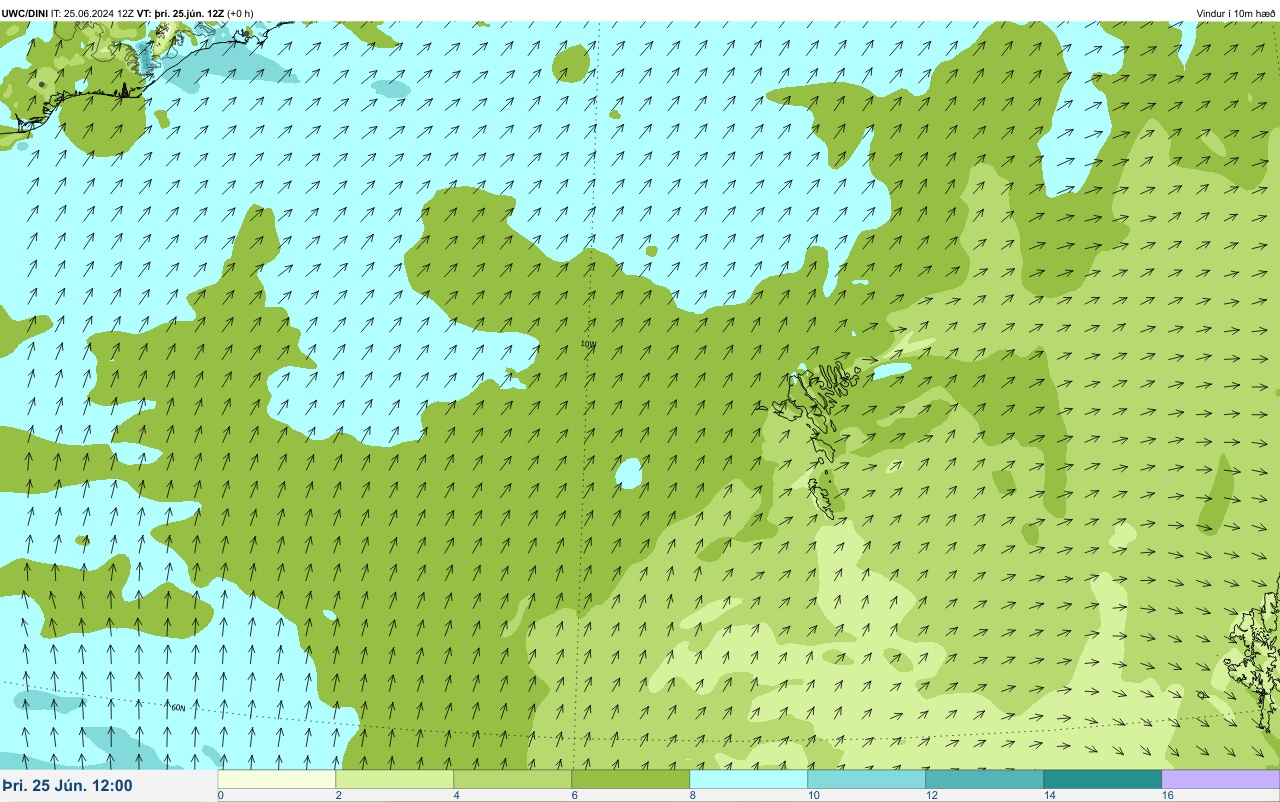The image size is (1280, 802).
Task: Click the legend scale number '12'
Action: click(932, 795)
